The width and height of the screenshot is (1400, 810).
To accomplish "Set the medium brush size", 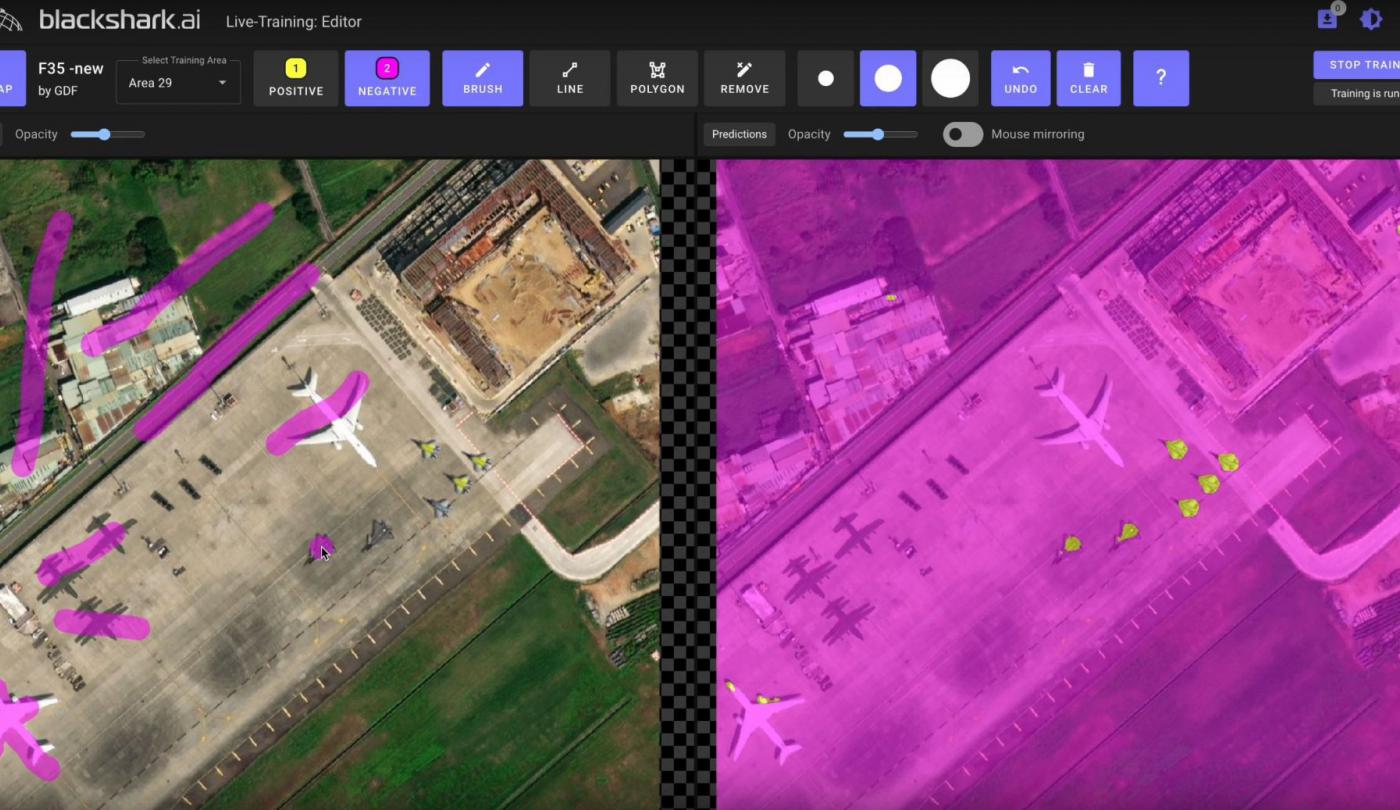I will 888,78.
